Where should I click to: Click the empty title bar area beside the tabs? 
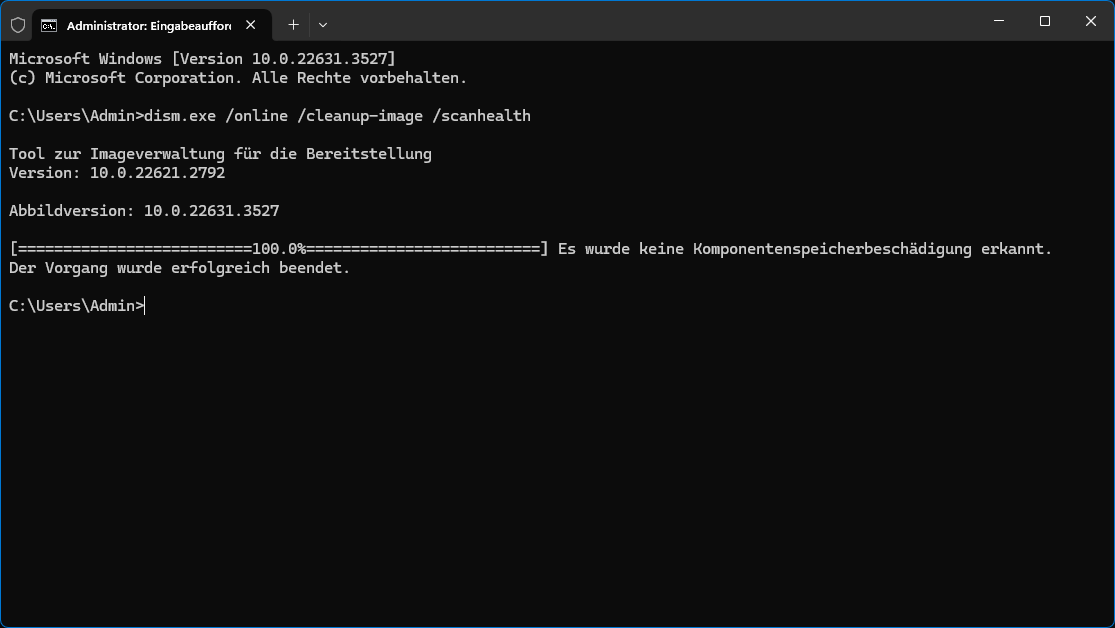tap(650, 22)
